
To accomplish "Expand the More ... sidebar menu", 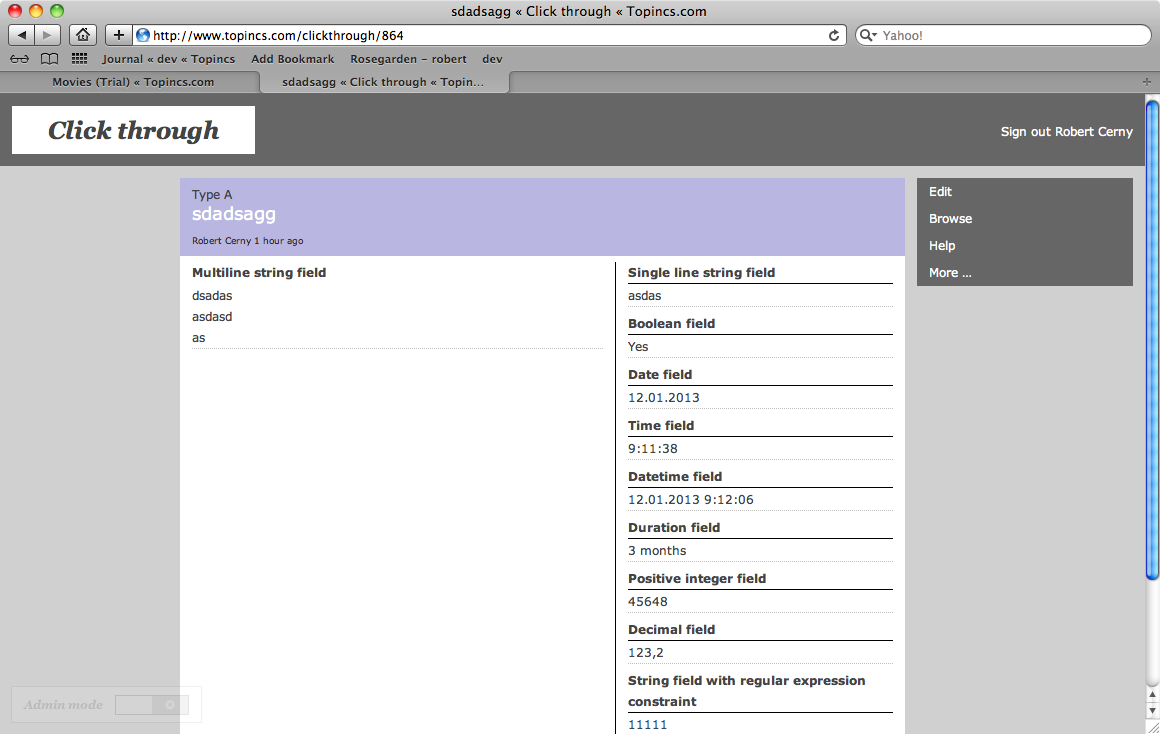I will click(x=950, y=273).
